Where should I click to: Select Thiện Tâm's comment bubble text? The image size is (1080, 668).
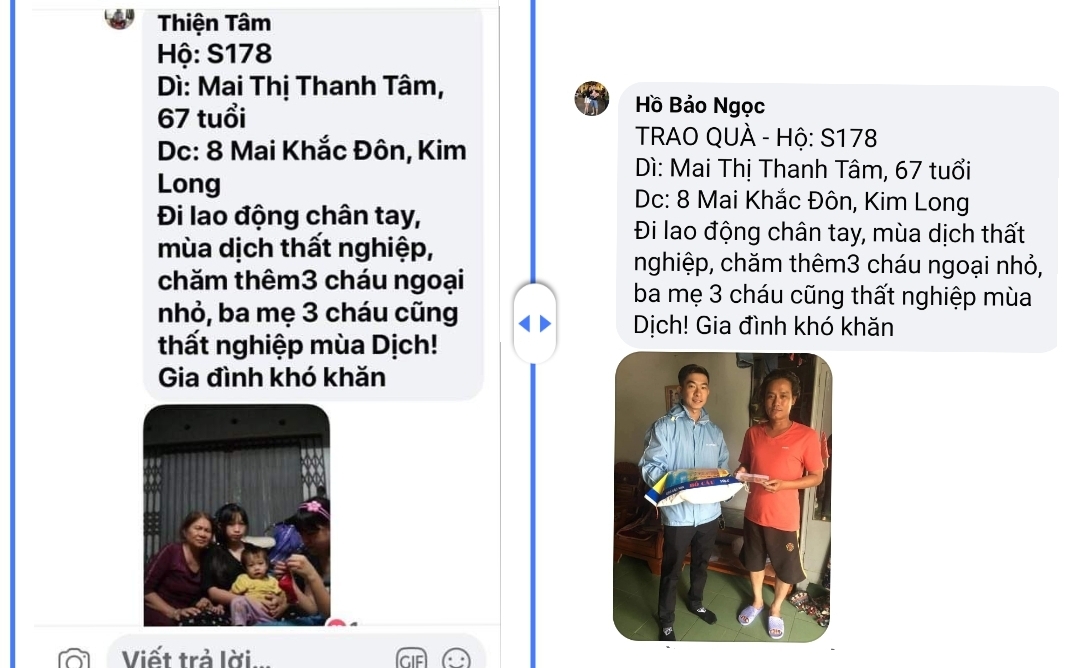[313, 203]
